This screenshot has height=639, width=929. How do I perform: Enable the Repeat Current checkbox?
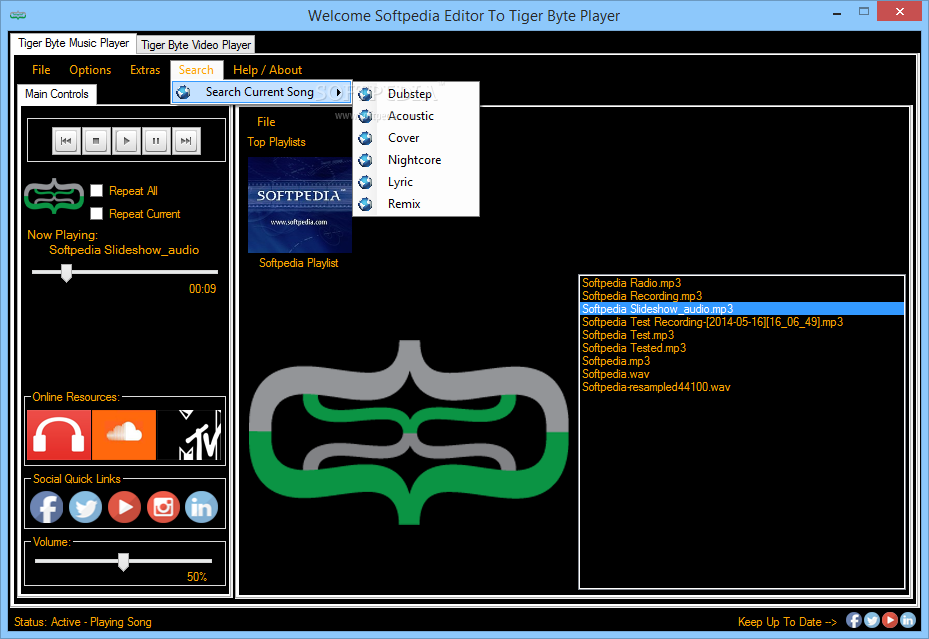pyautogui.click(x=97, y=213)
